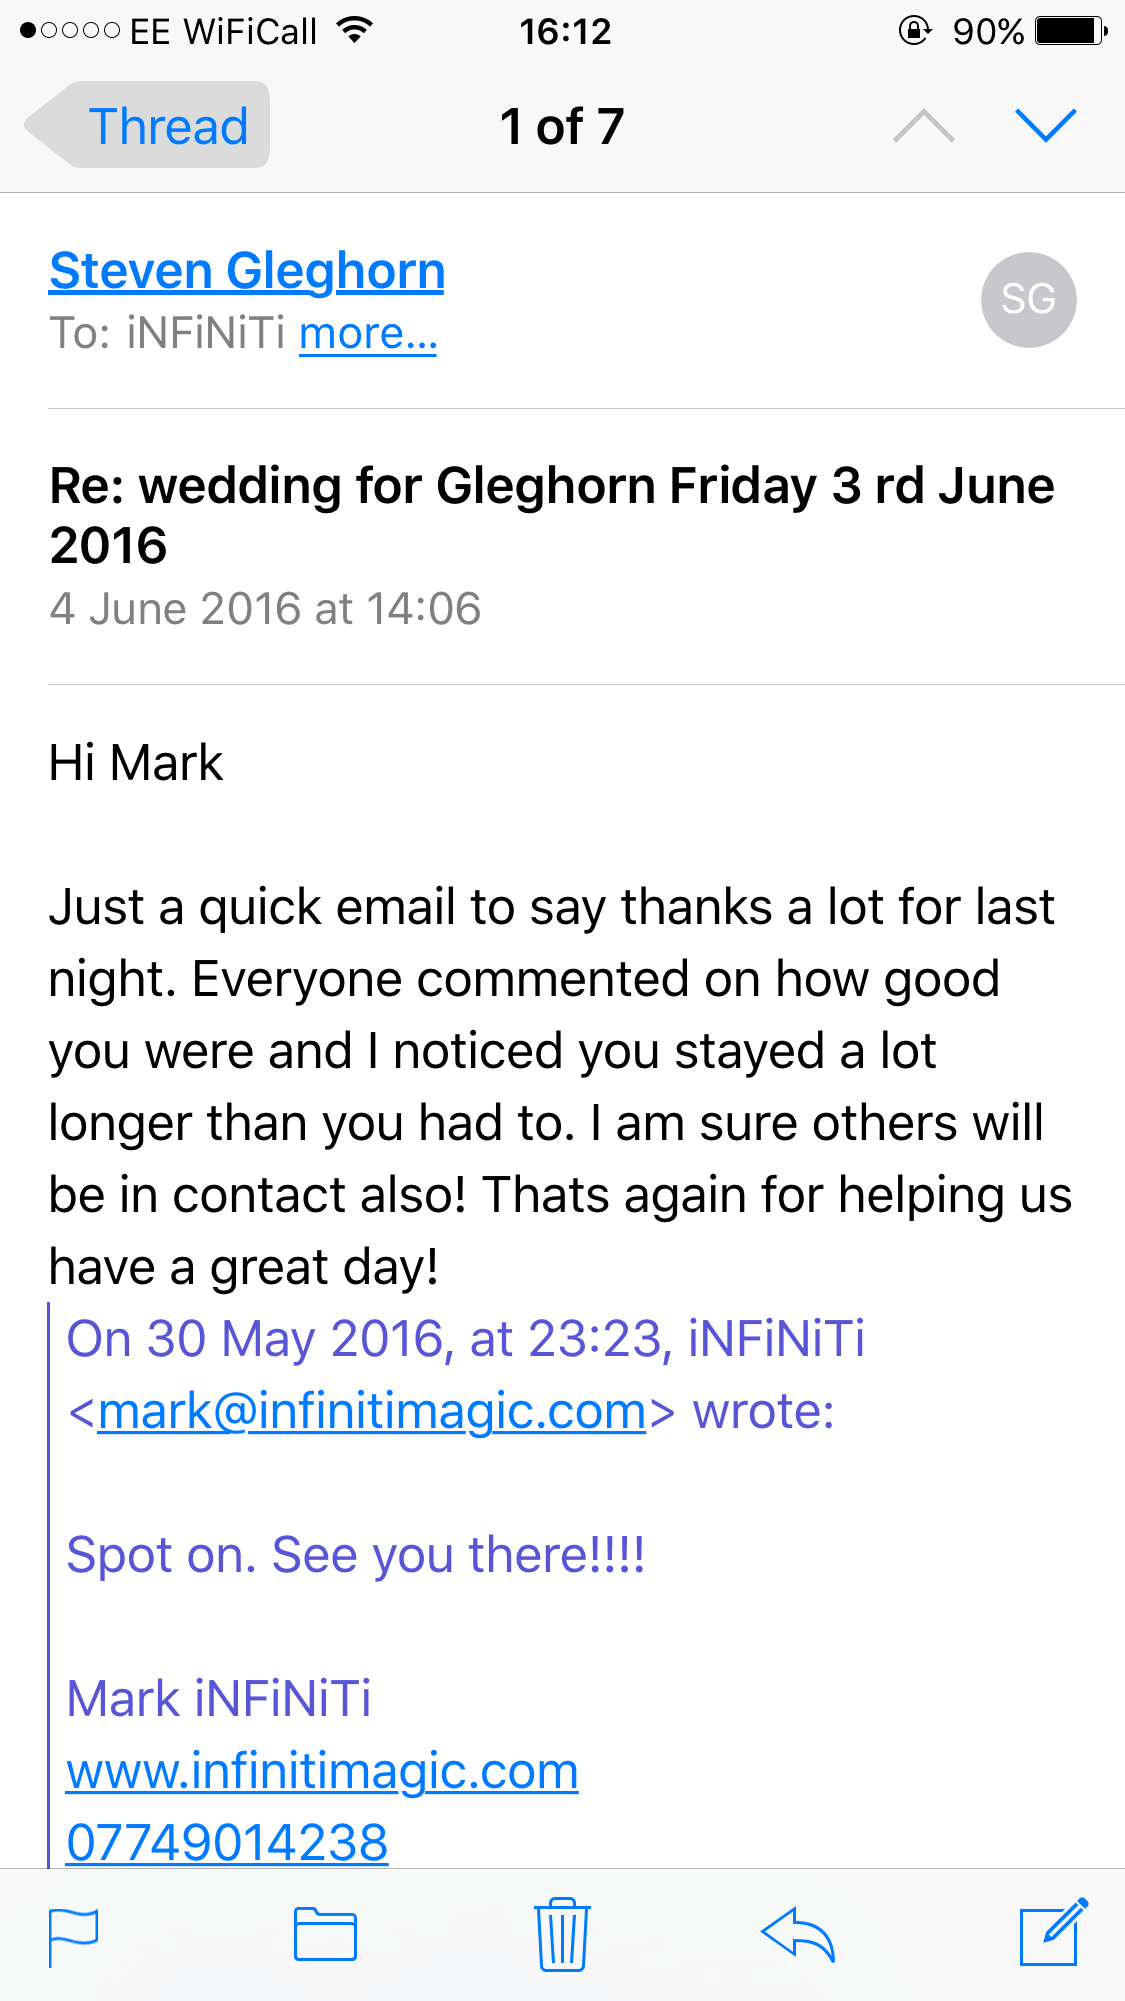Call phone number 07749014238
The image size is (1125, 2001).
tap(227, 1842)
